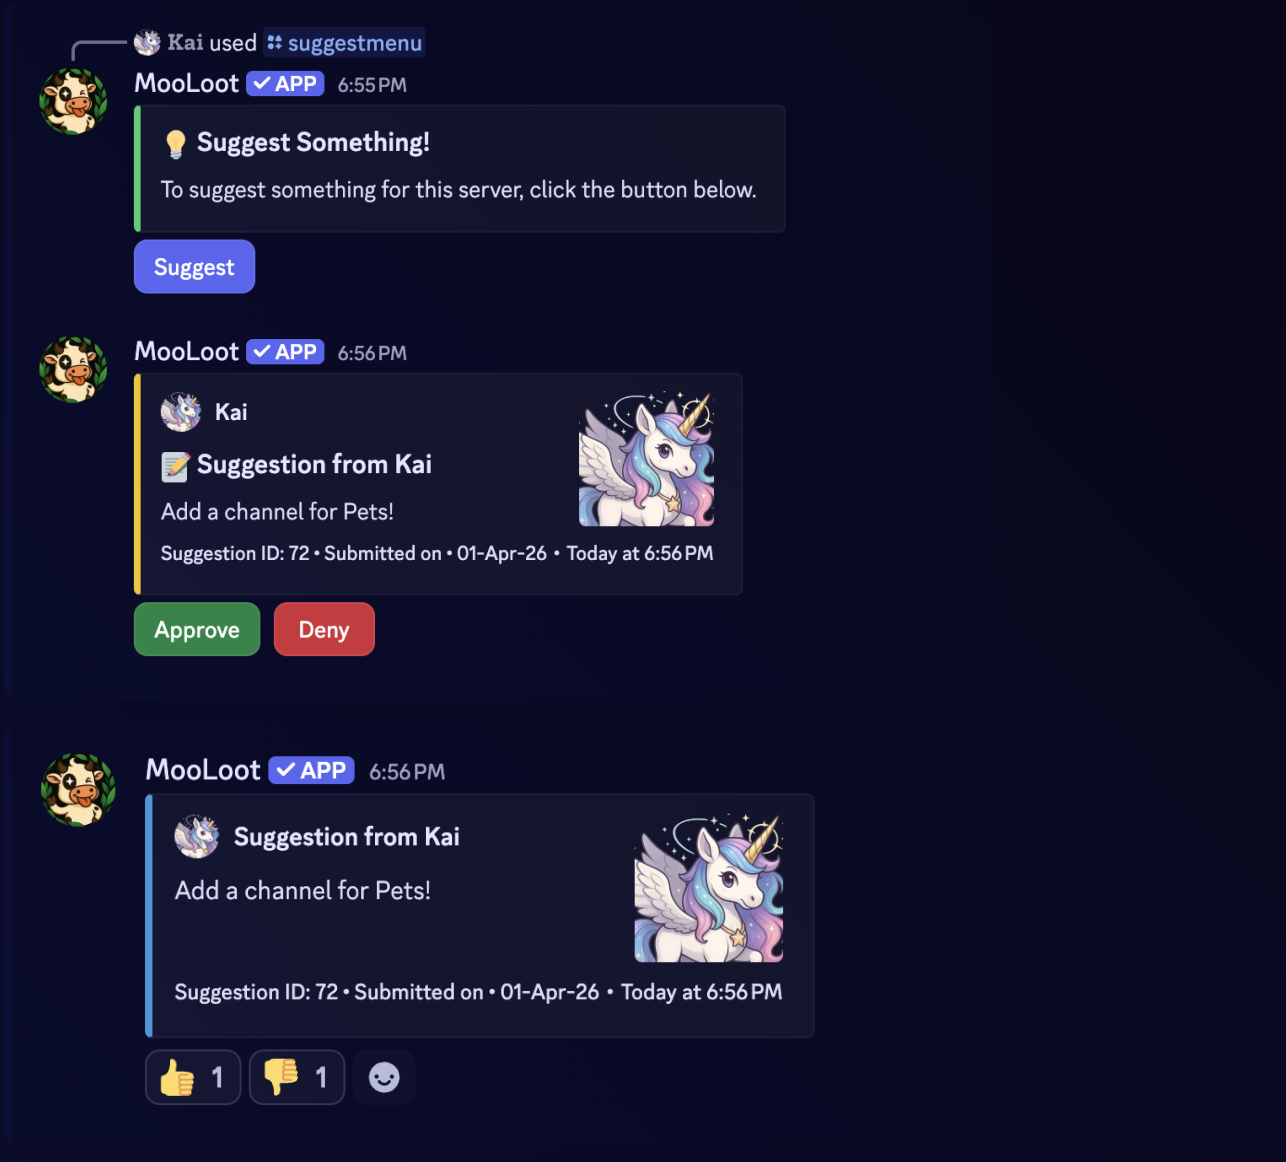
Task: Click MooLoot avatar on the bottom message
Action: (x=78, y=790)
